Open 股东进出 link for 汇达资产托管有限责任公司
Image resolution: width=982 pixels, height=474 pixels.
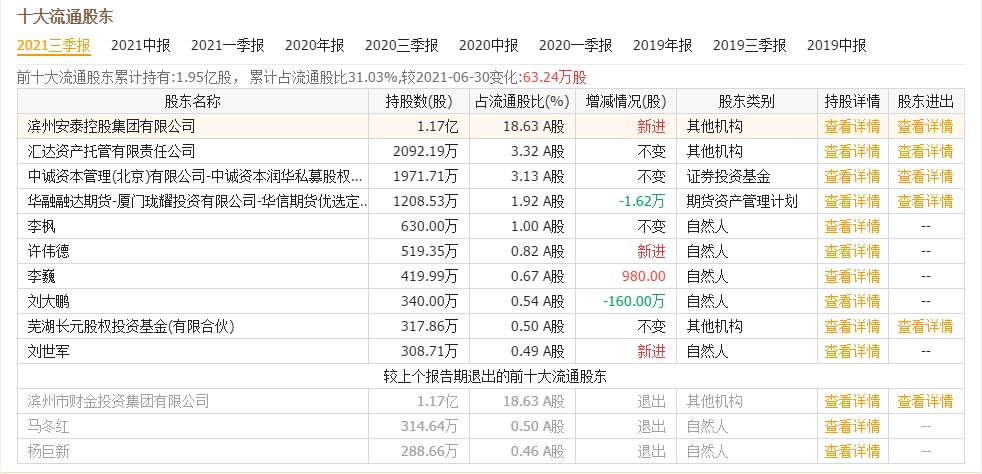[x=925, y=152]
